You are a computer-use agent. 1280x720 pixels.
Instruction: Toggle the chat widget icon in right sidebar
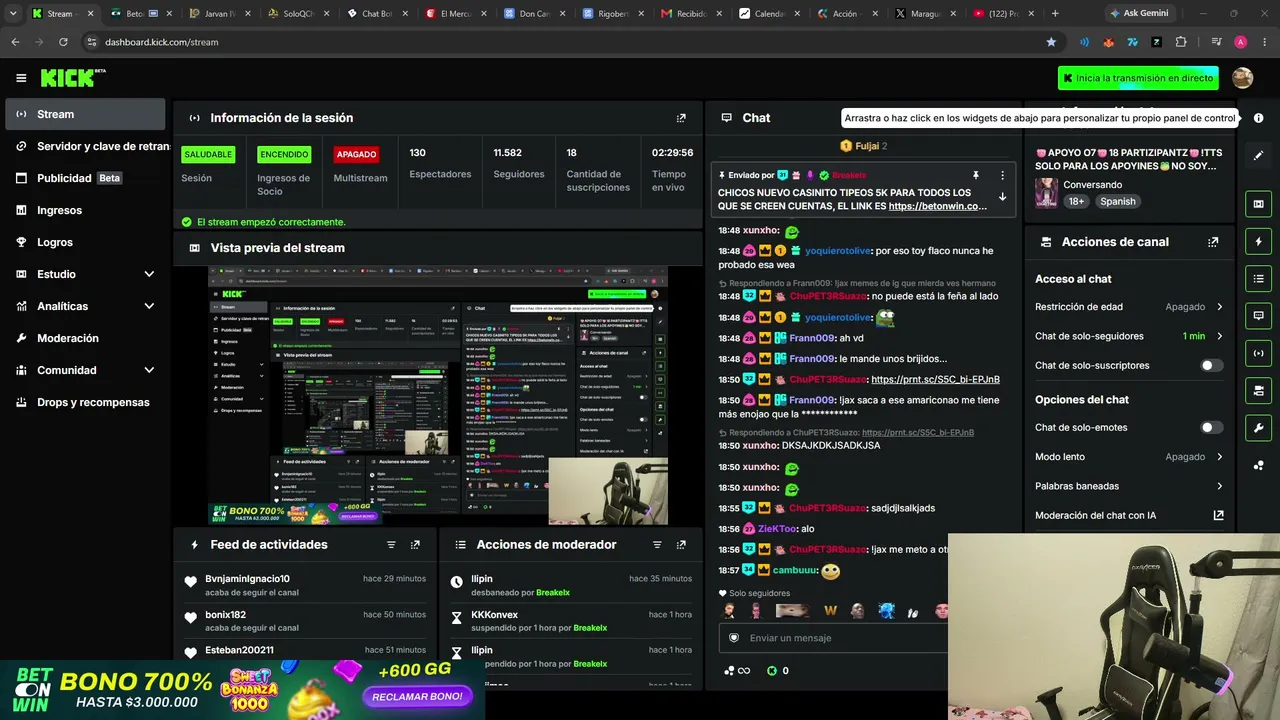click(1258, 315)
